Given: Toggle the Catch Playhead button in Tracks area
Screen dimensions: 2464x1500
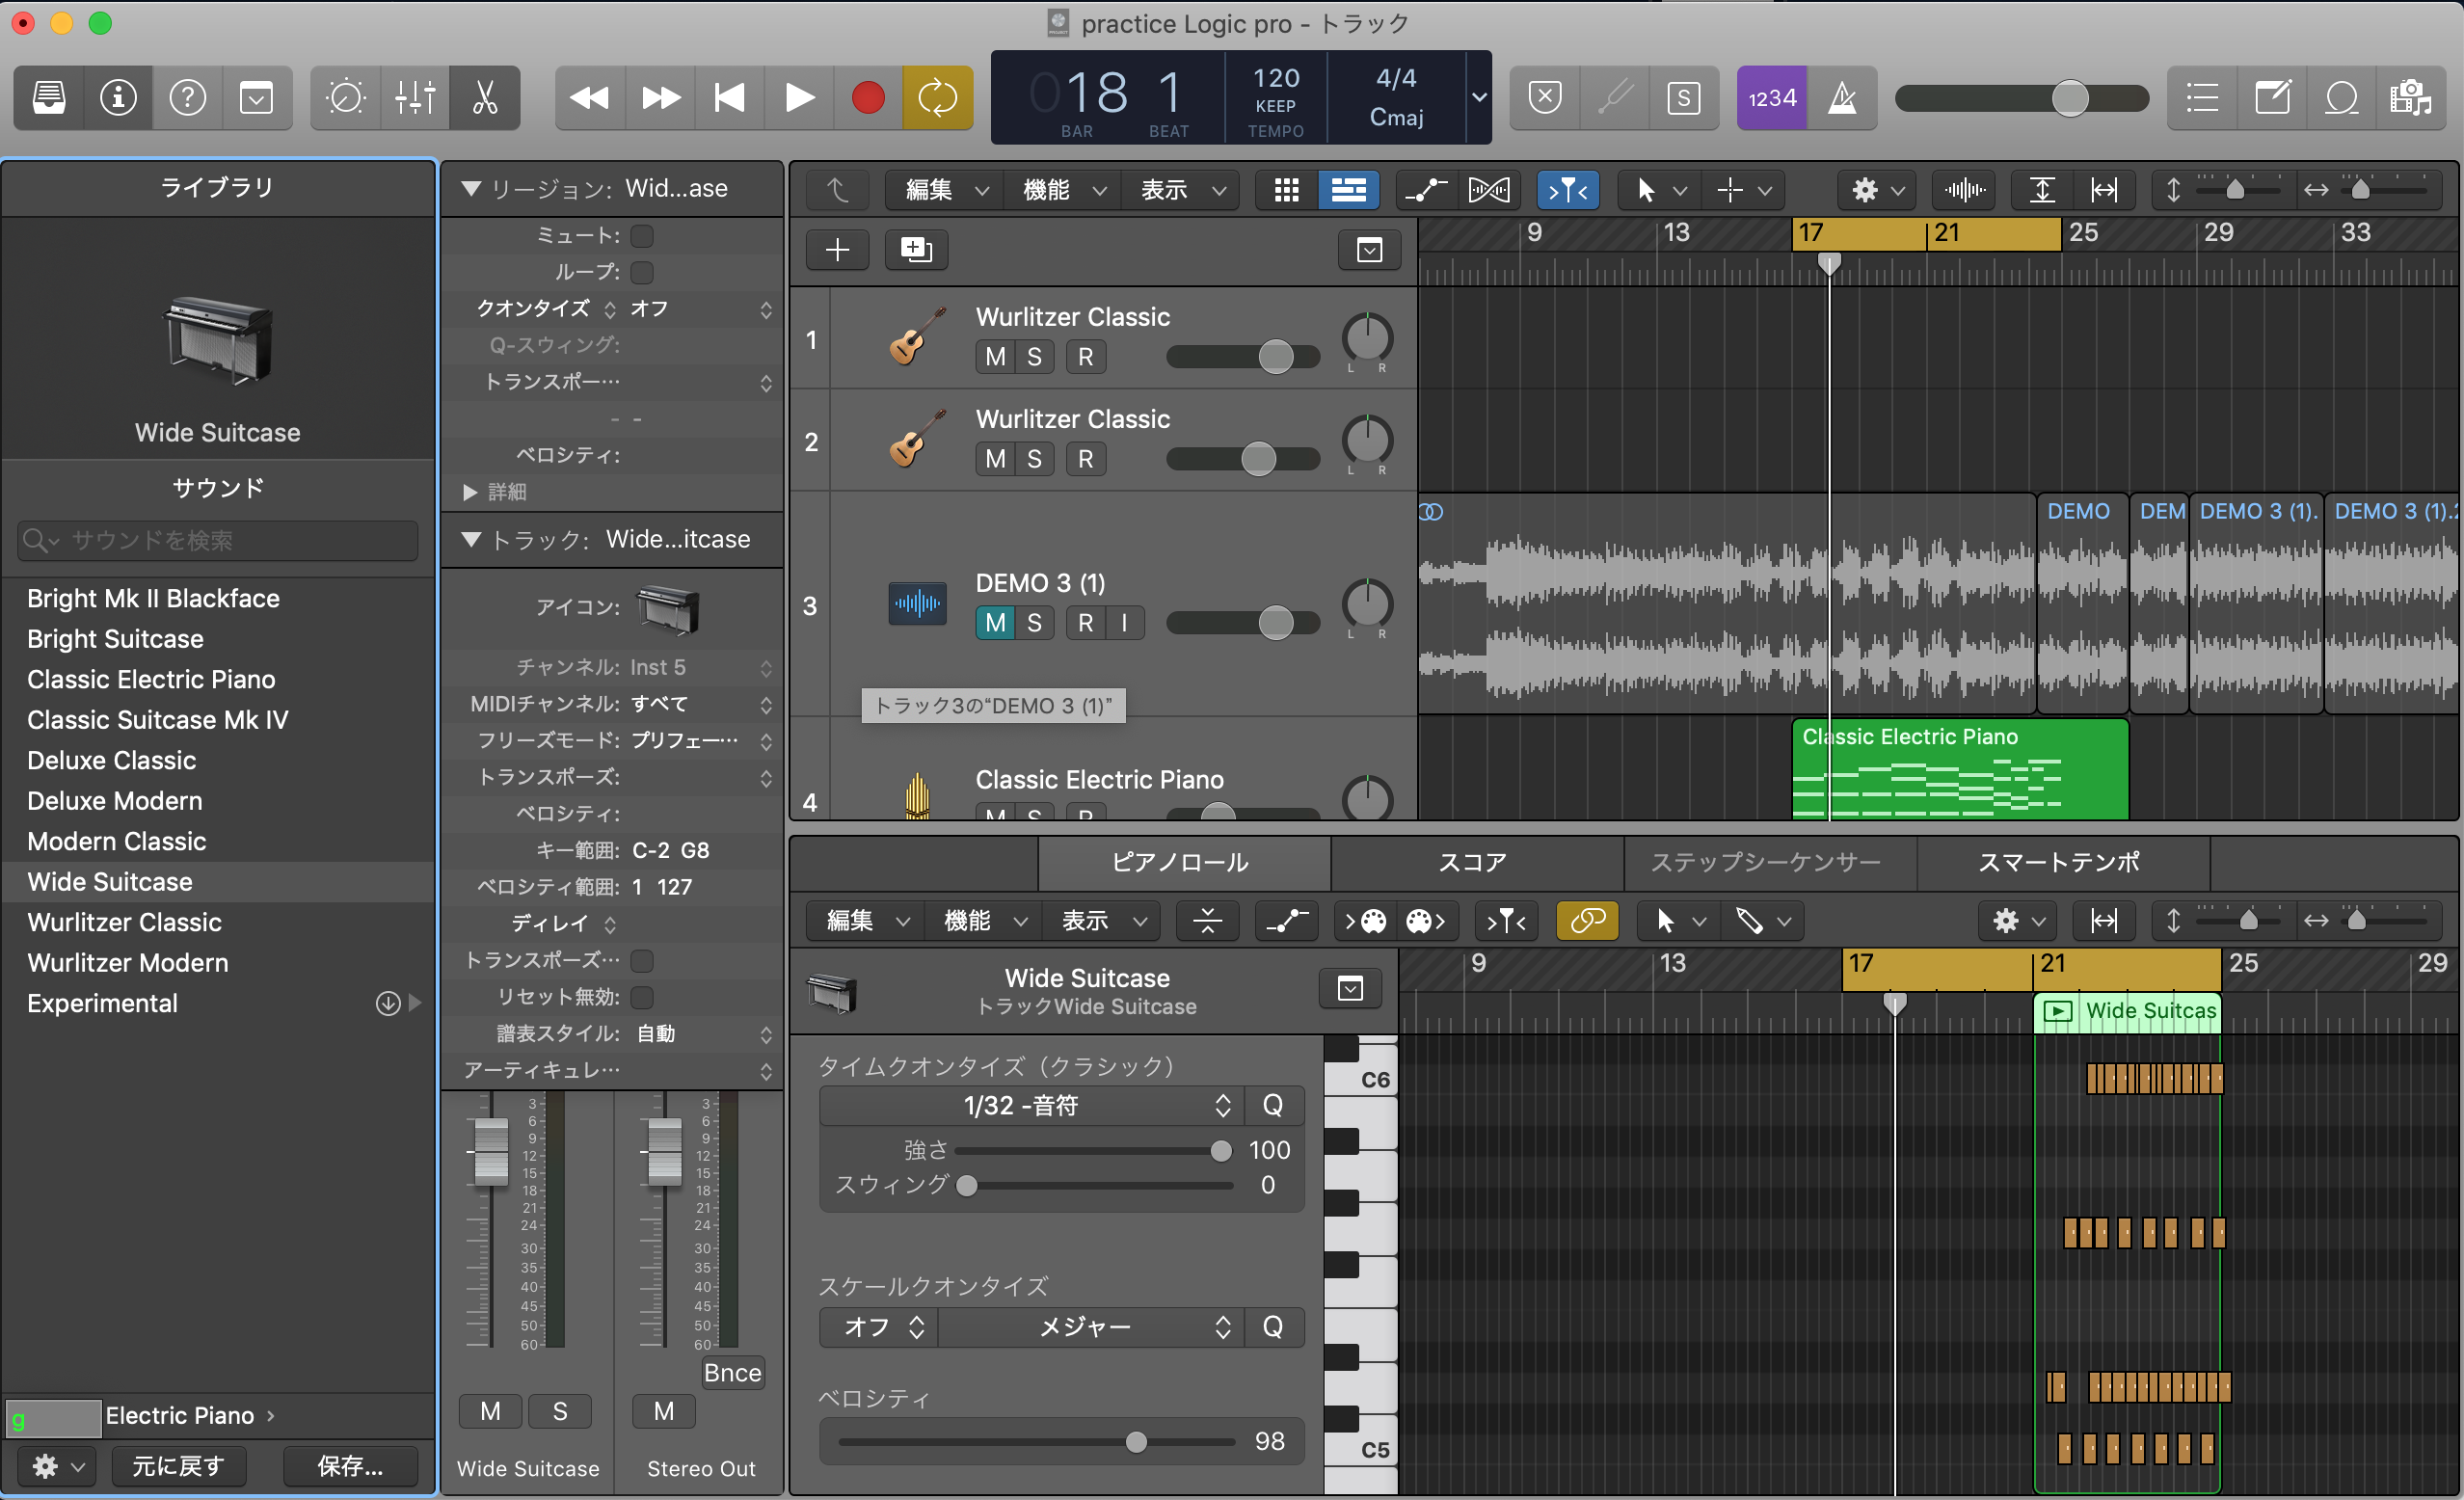Looking at the screenshot, I should (1567, 190).
